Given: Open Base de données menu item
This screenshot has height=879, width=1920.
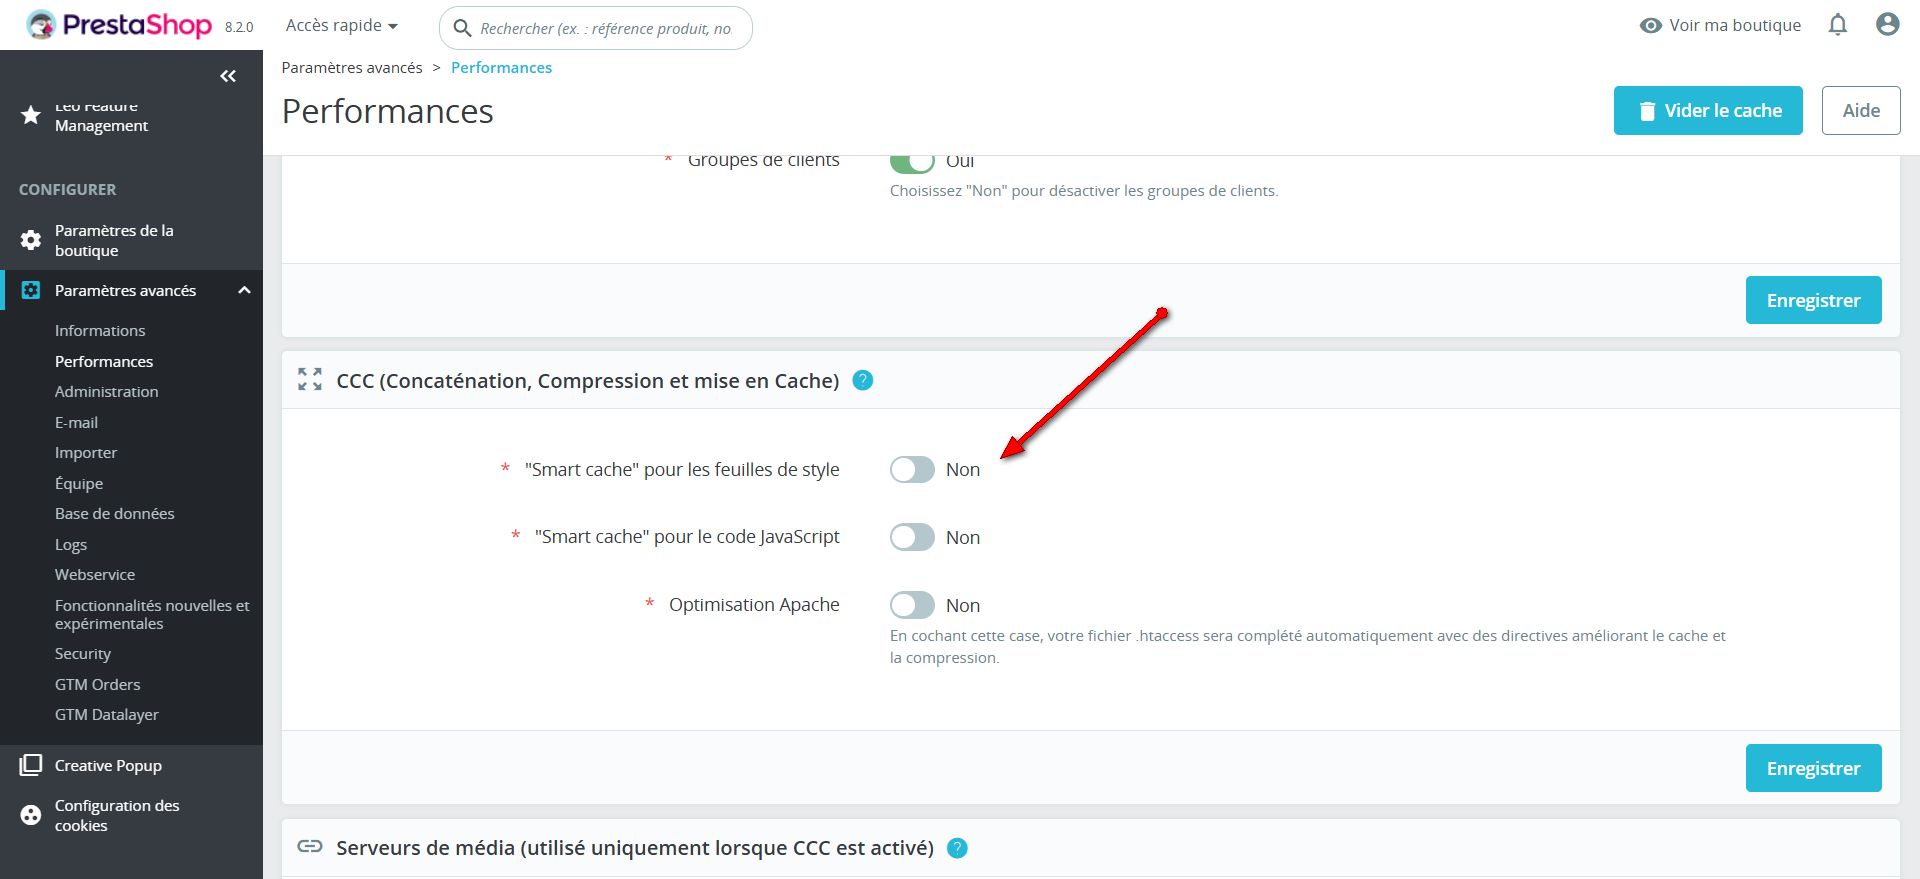Looking at the screenshot, I should (114, 513).
